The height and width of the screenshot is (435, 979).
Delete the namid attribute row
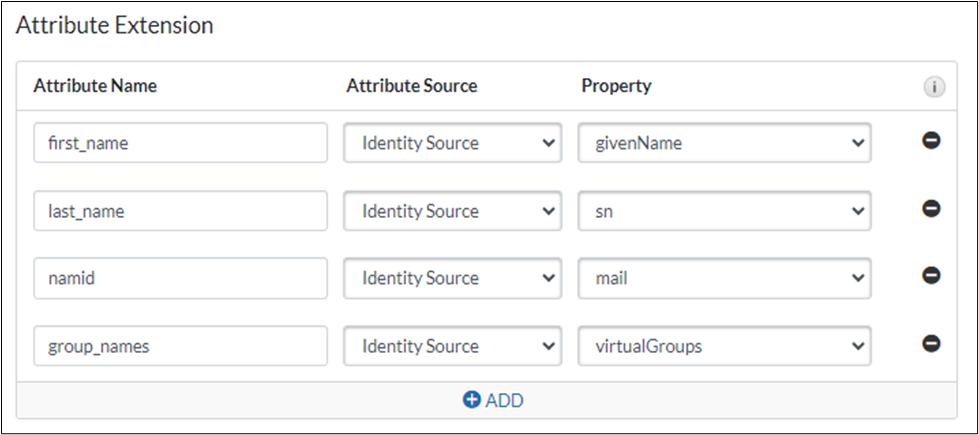point(930,277)
